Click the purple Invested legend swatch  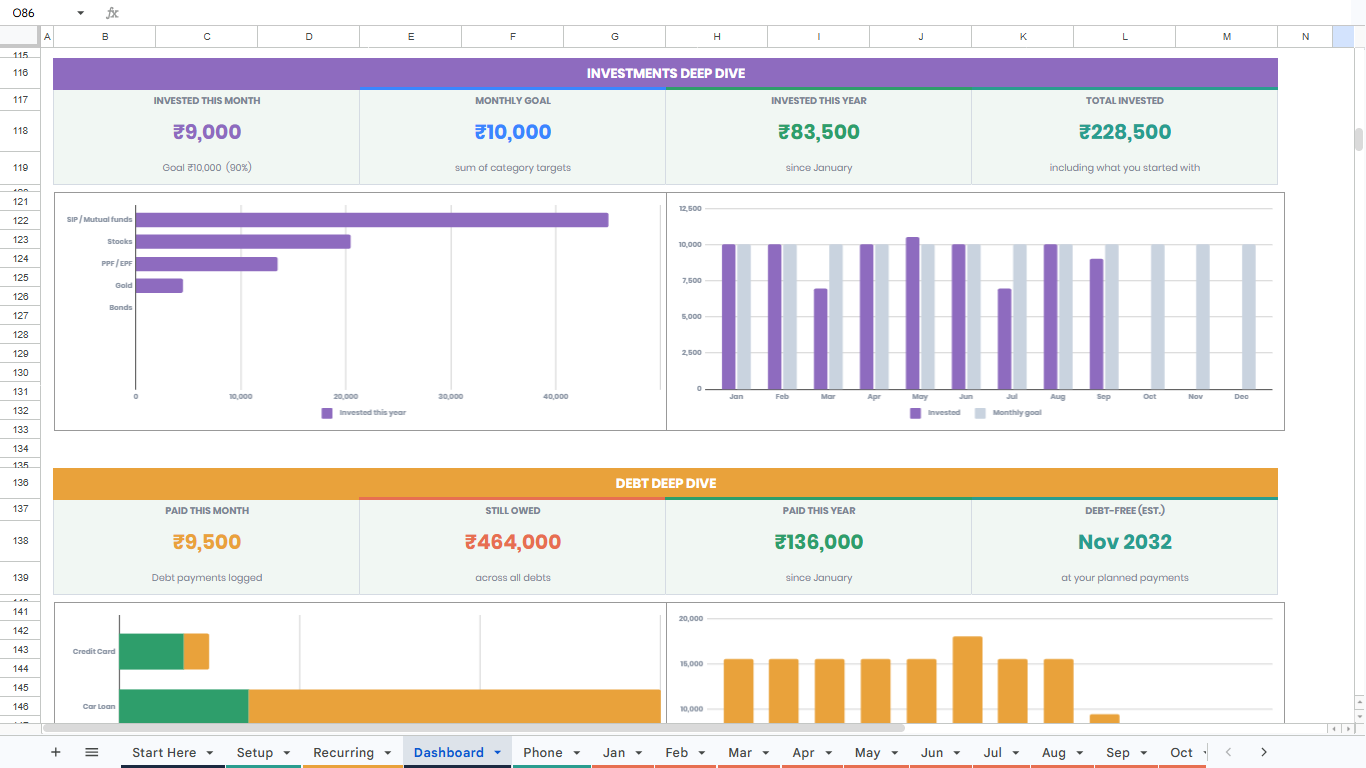click(915, 413)
